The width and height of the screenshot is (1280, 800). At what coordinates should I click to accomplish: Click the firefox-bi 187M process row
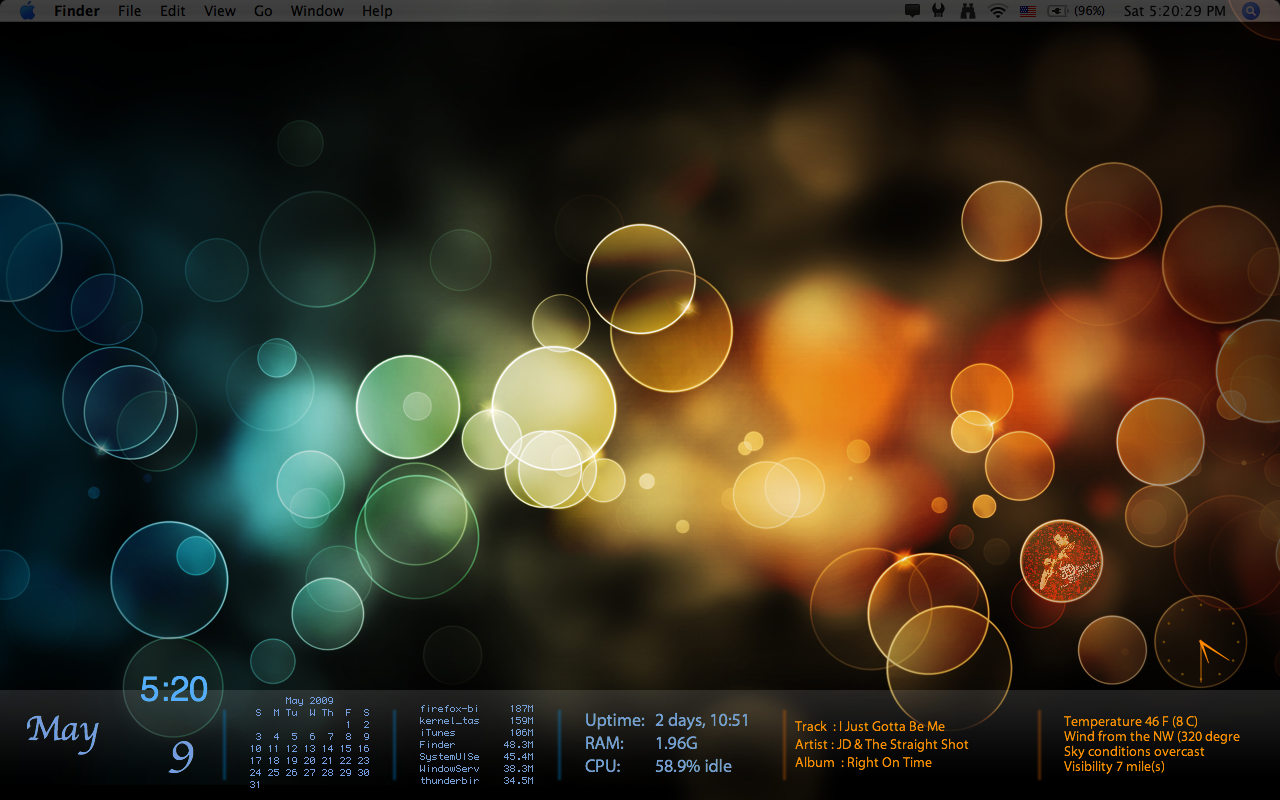(476, 709)
